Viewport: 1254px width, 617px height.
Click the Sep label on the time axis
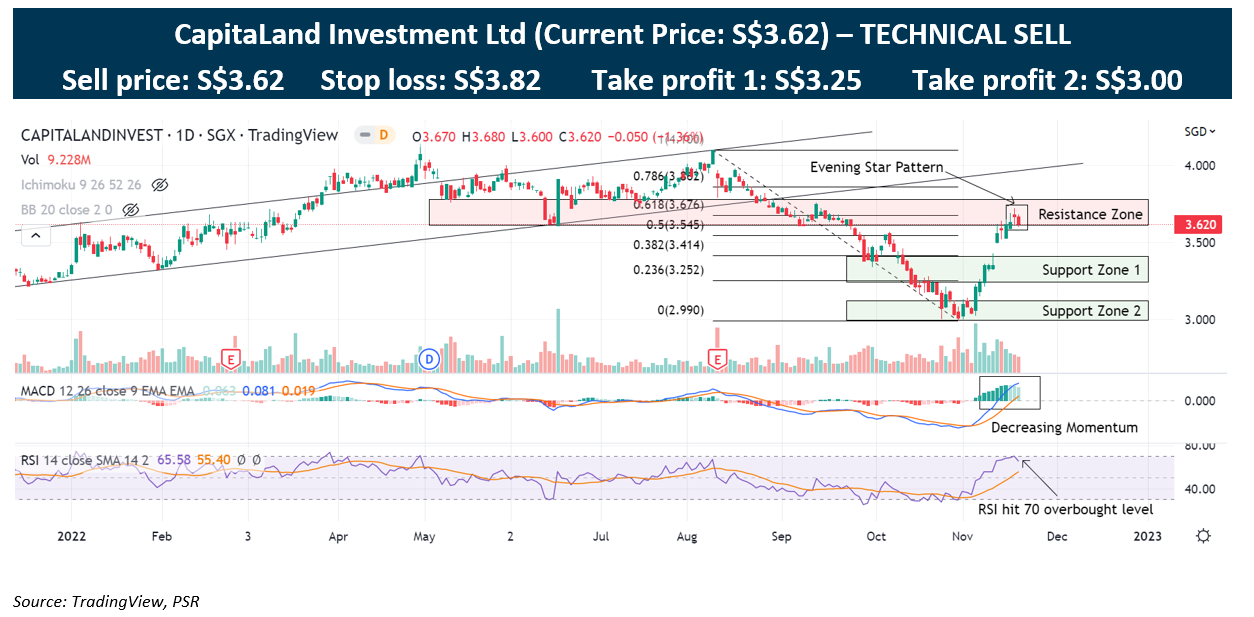coord(782,536)
